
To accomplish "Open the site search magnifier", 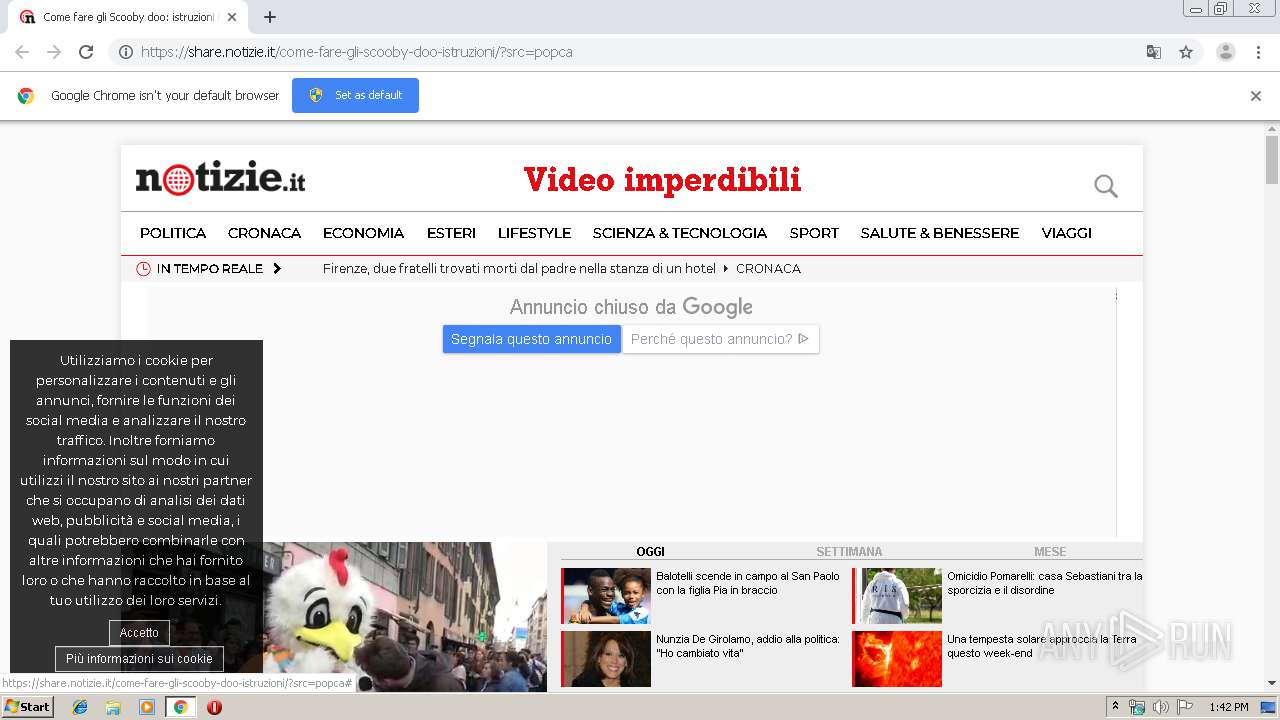I will coord(1105,186).
